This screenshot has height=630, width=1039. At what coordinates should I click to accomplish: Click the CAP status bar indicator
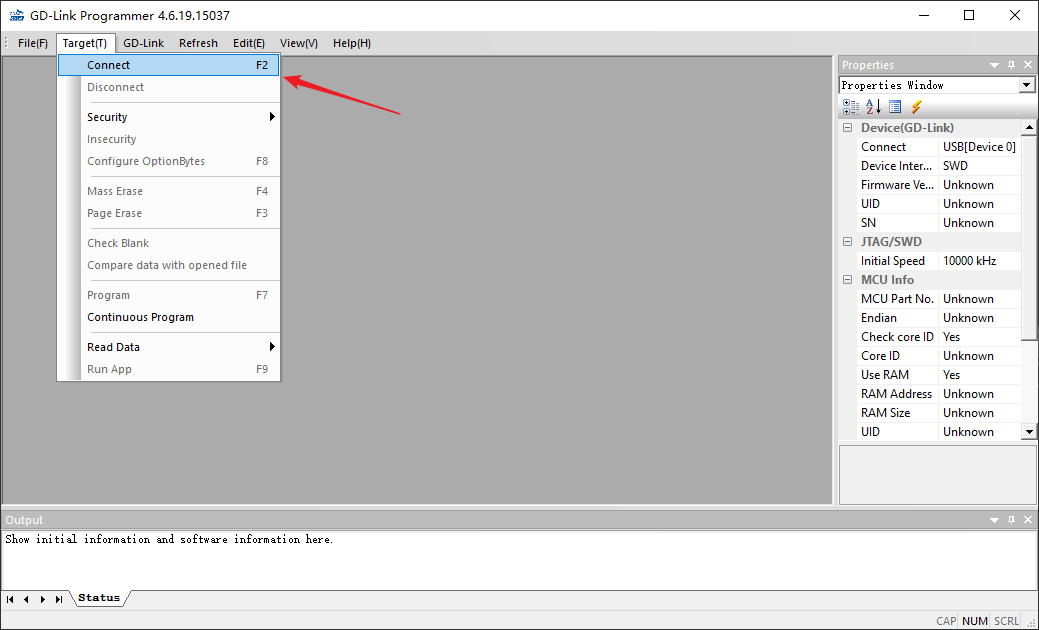pos(946,621)
